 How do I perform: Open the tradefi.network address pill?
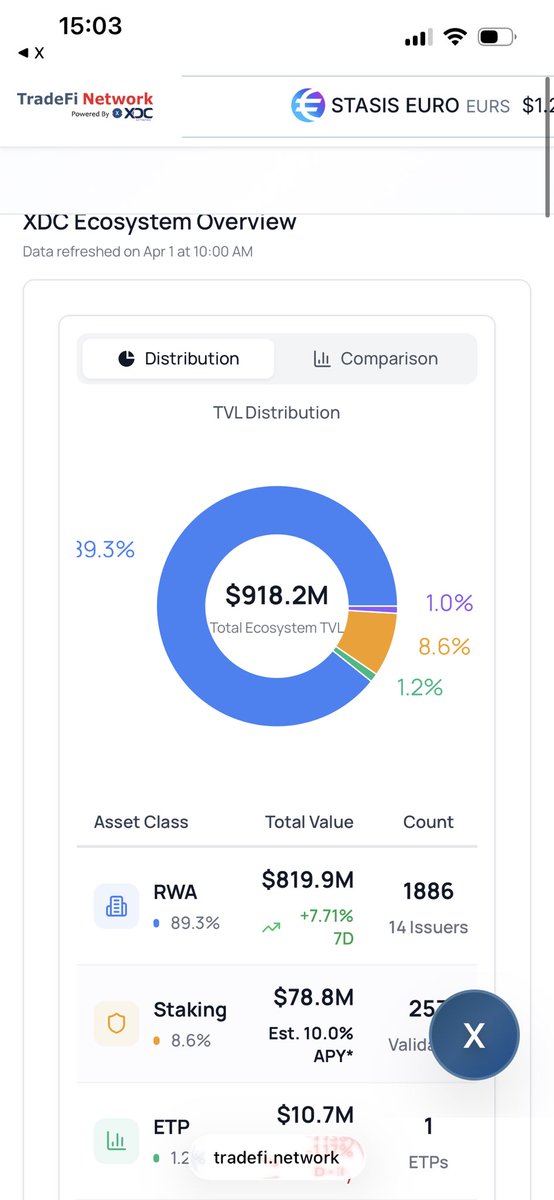[276, 1158]
